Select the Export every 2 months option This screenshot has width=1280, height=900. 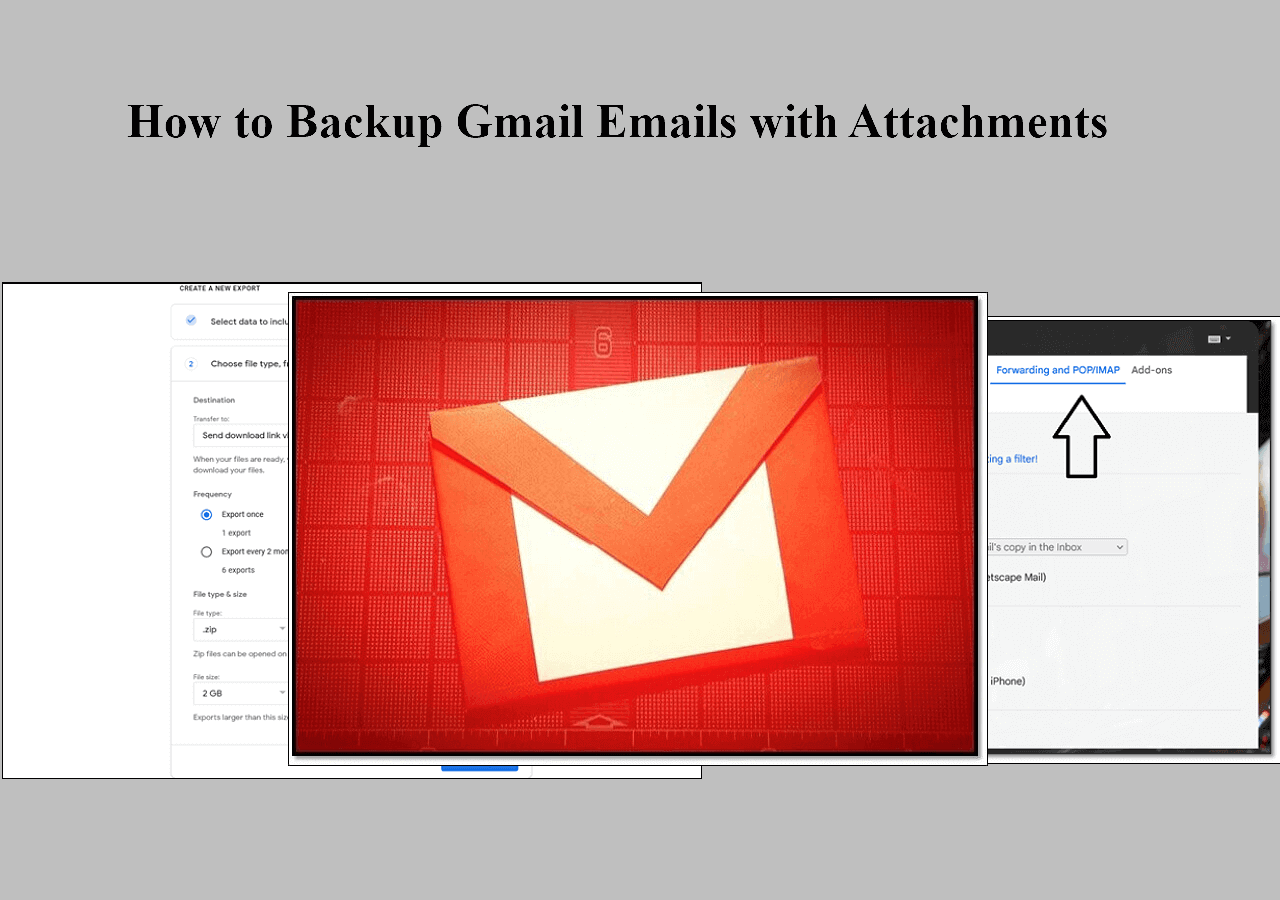(206, 552)
